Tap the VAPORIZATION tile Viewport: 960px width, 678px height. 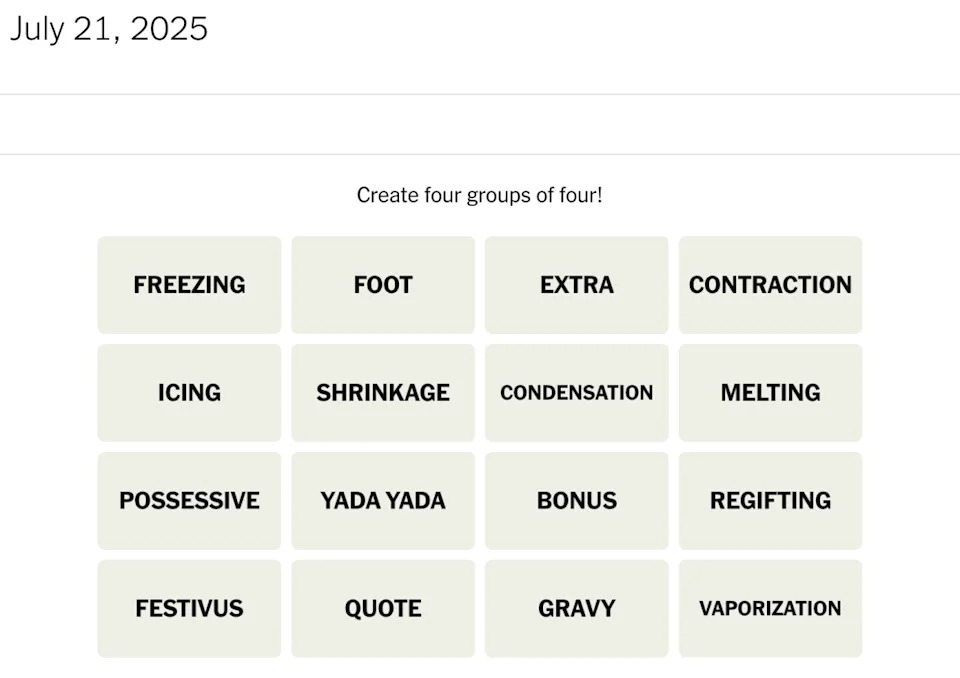770,609
